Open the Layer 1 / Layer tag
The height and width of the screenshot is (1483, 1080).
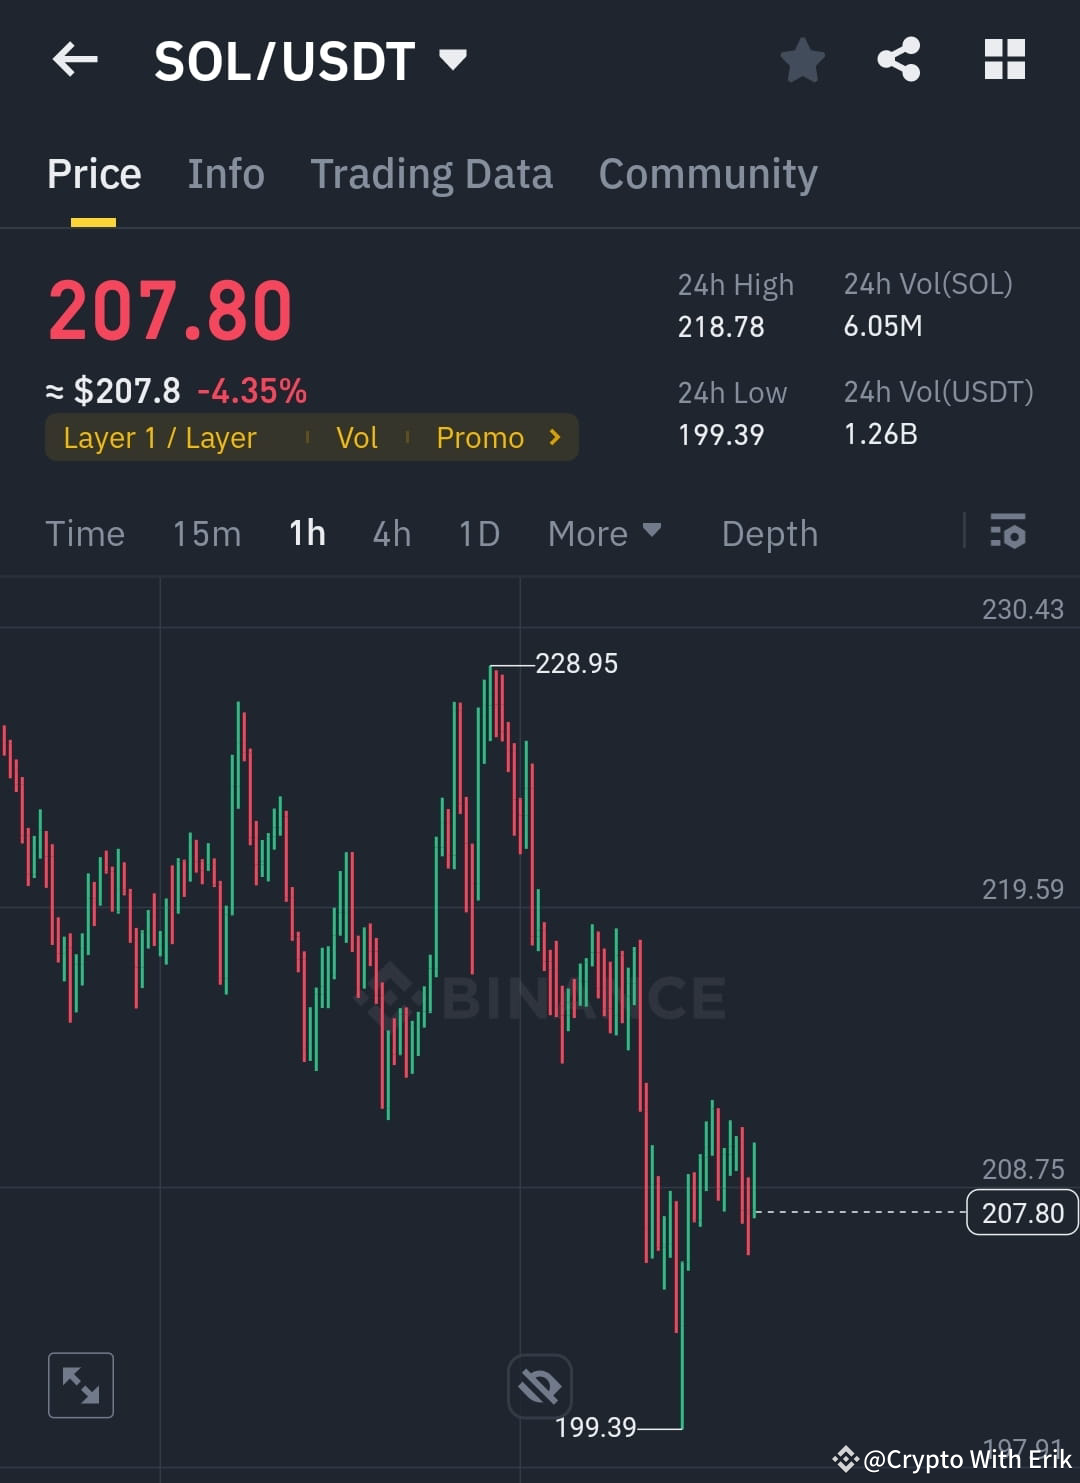coord(159,437)
